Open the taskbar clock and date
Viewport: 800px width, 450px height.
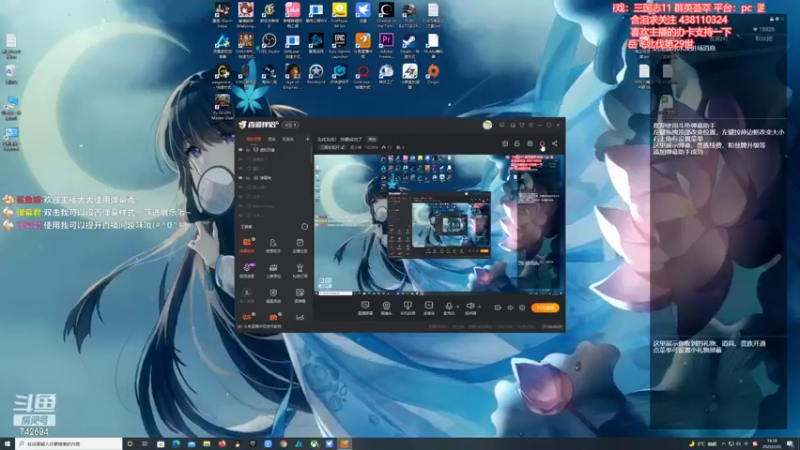click(771, 444)
